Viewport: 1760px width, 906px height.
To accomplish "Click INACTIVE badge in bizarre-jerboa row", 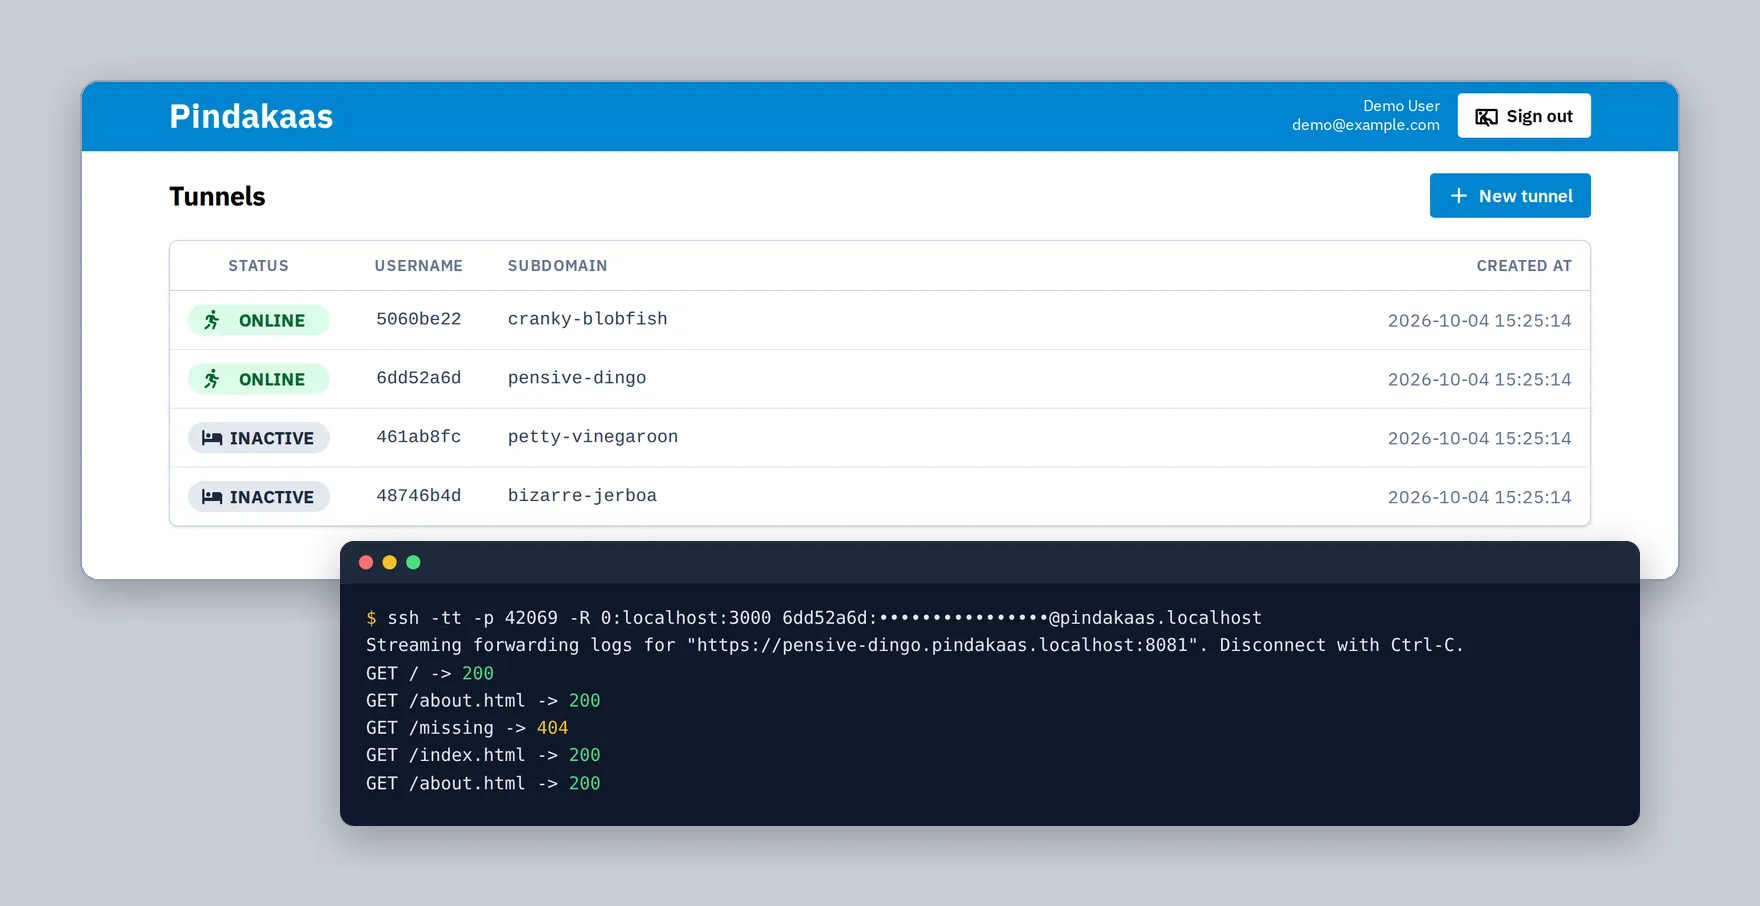I will (259, 497).
